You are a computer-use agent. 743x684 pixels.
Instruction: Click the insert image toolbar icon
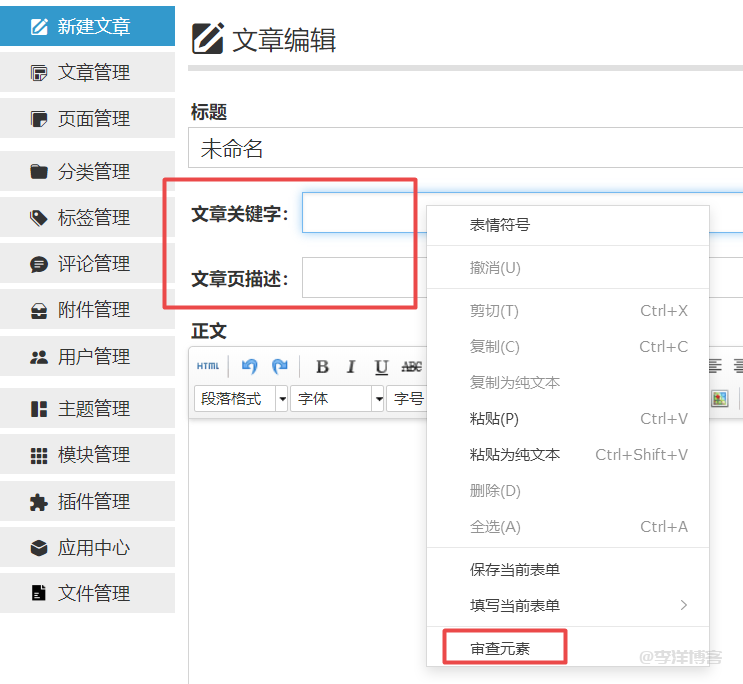pyautogui.click(x=719, y=398)
